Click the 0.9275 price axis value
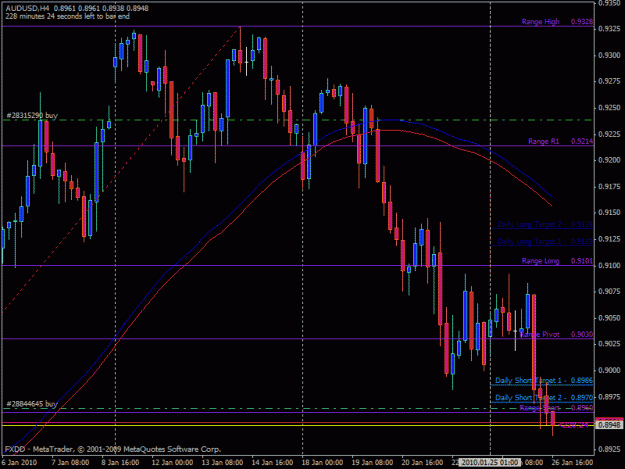 pos(610,82)
